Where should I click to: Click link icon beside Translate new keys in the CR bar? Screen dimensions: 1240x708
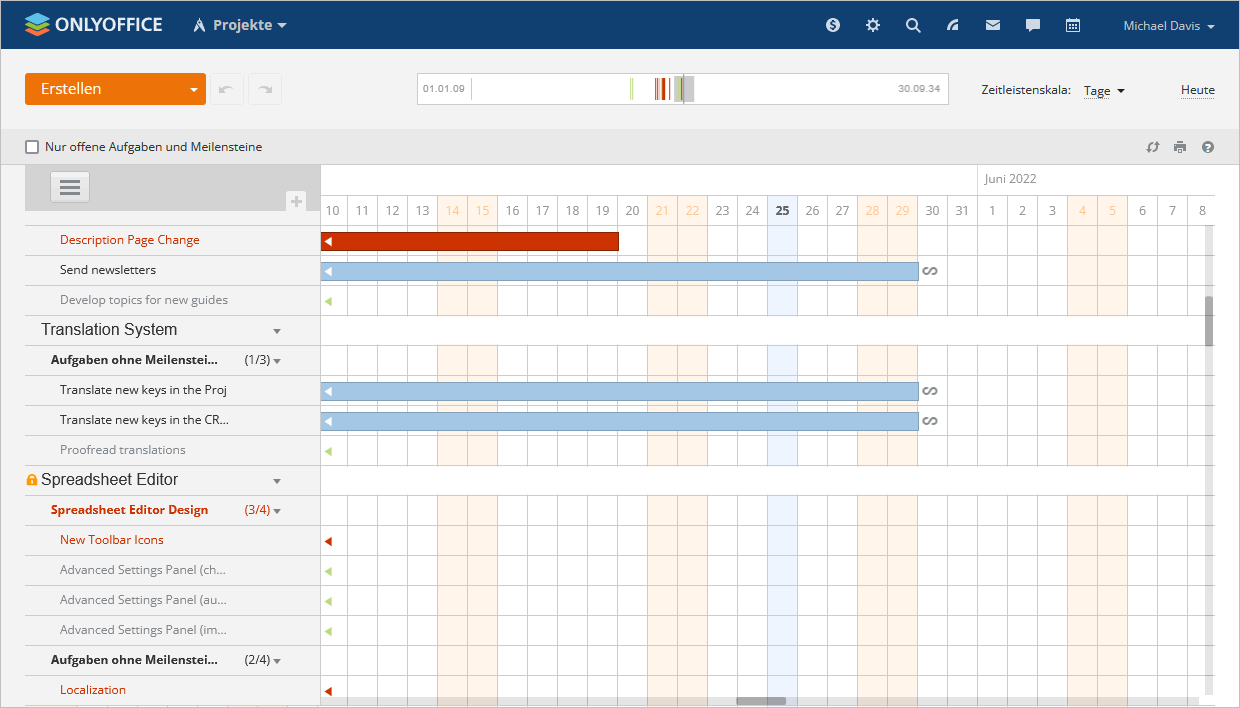point(930,421)
